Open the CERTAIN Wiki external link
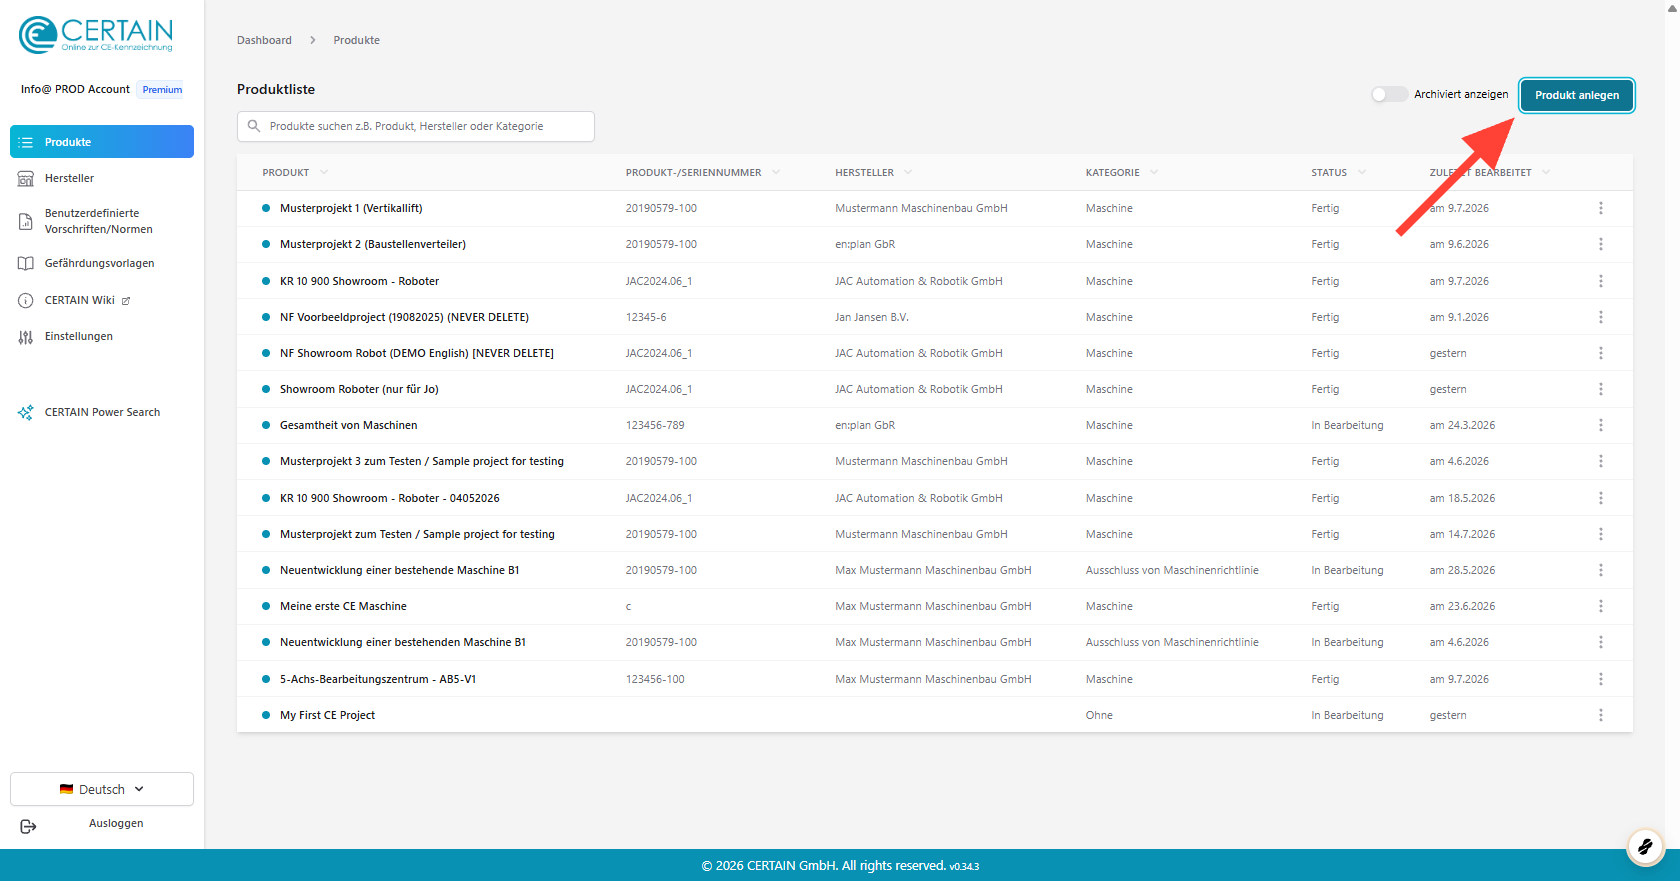 pos(88,300)
